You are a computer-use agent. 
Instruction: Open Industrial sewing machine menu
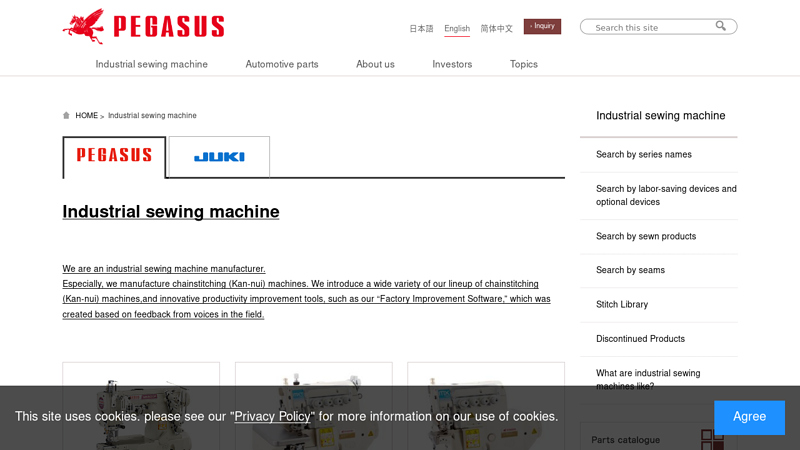click(x=152, y=64)
